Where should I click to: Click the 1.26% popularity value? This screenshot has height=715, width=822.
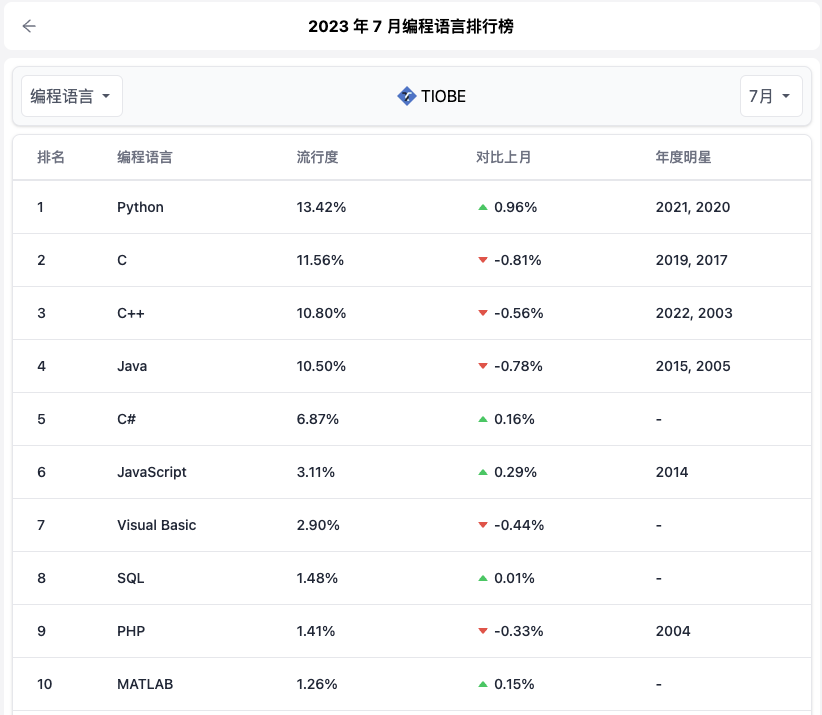point(317,684)
